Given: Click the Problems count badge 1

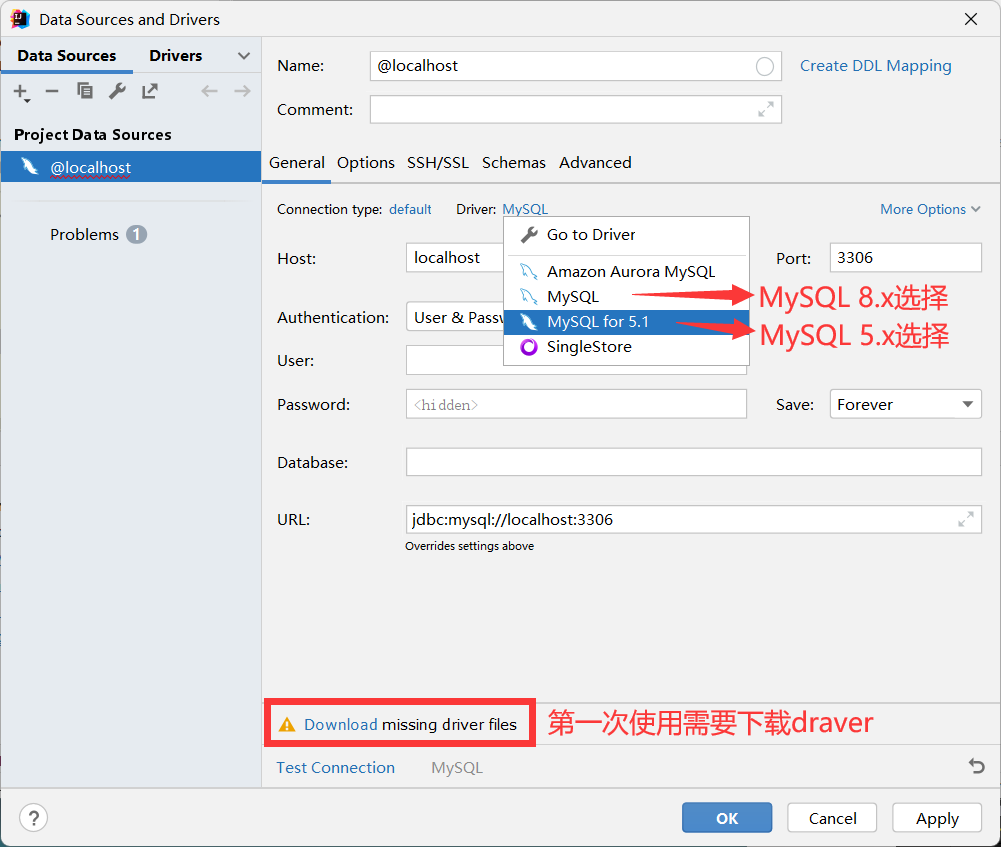Looking at the screenshot, I should coord(136,234).
